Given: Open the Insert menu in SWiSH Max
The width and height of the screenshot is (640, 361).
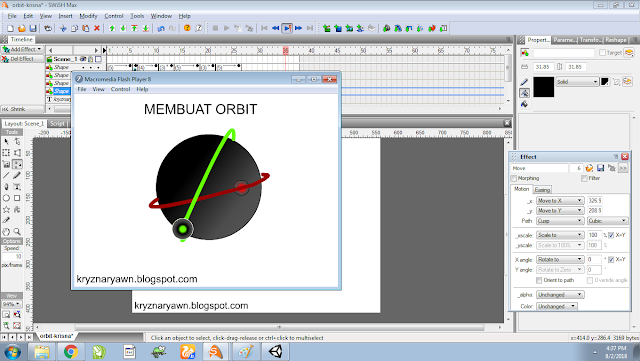Looking at the screenshot, I should [65, 16].
